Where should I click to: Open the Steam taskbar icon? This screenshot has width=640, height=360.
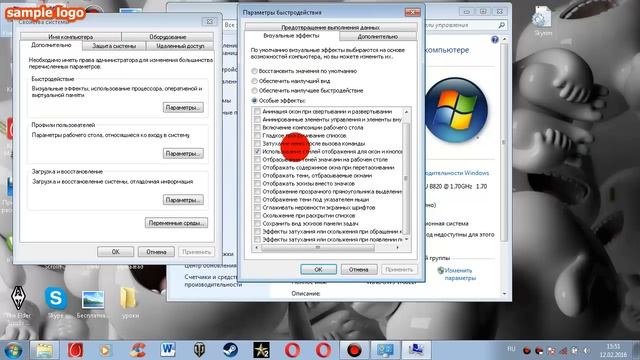(230, 350)
